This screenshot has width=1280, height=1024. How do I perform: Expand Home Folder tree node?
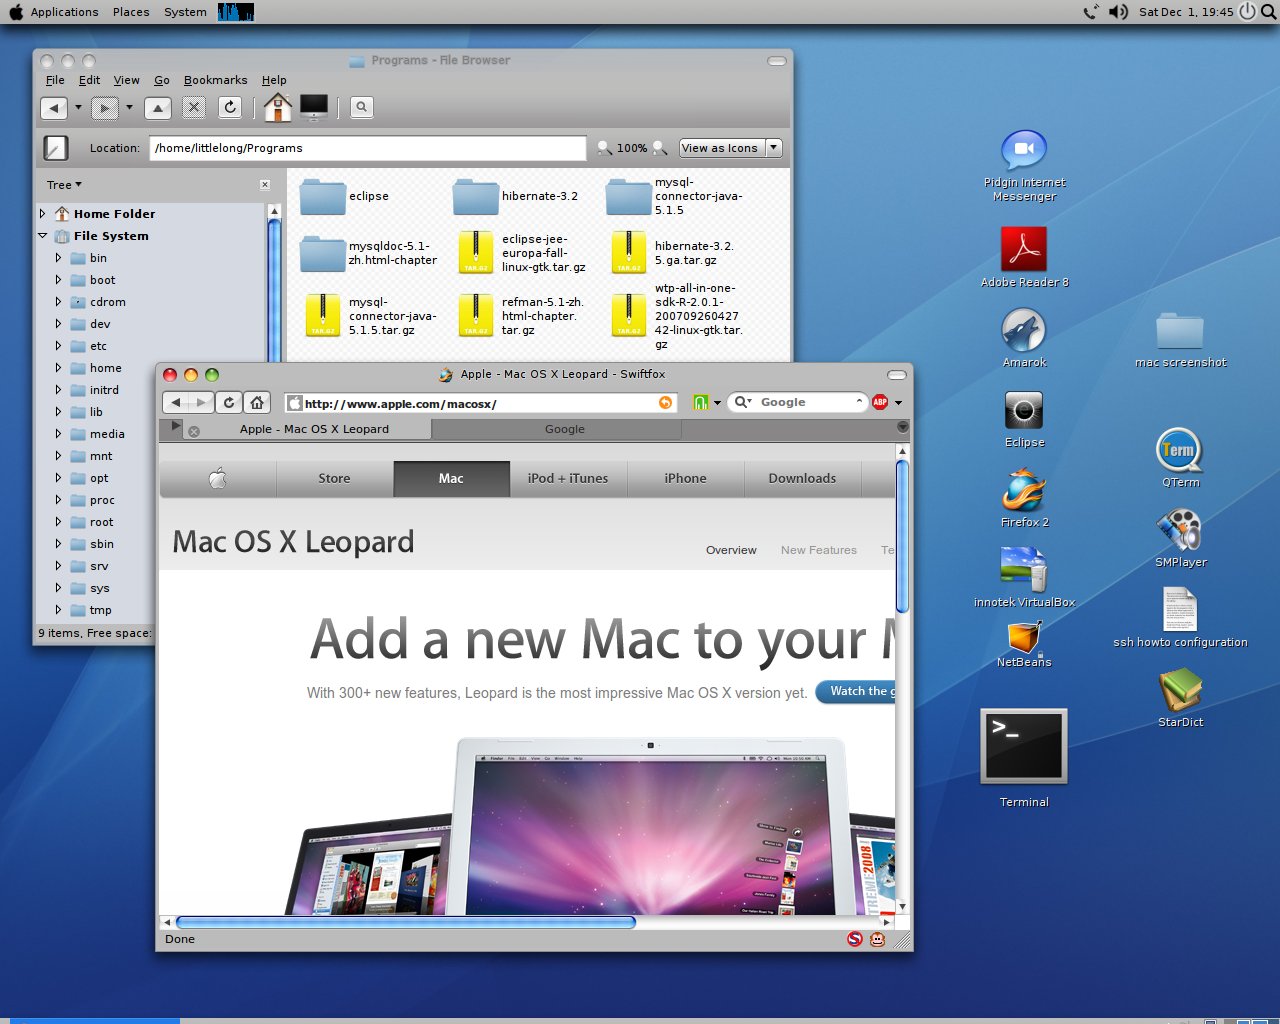(43, 214)
